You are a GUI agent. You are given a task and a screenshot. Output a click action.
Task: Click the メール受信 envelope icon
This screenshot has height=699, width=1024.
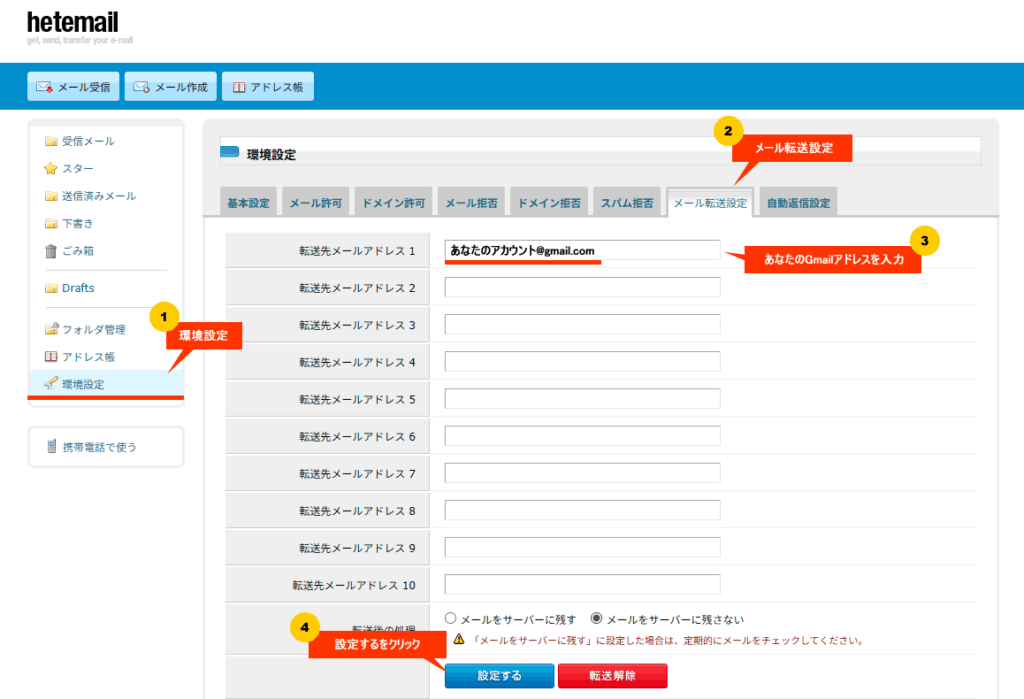pos(44,87)
